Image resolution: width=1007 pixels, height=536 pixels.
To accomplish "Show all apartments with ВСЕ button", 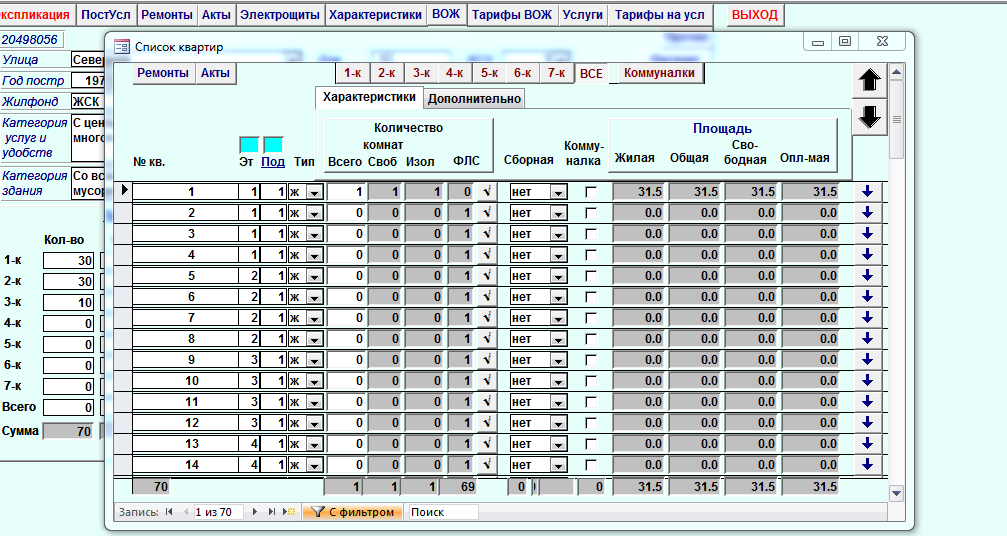I will point(591,74).
